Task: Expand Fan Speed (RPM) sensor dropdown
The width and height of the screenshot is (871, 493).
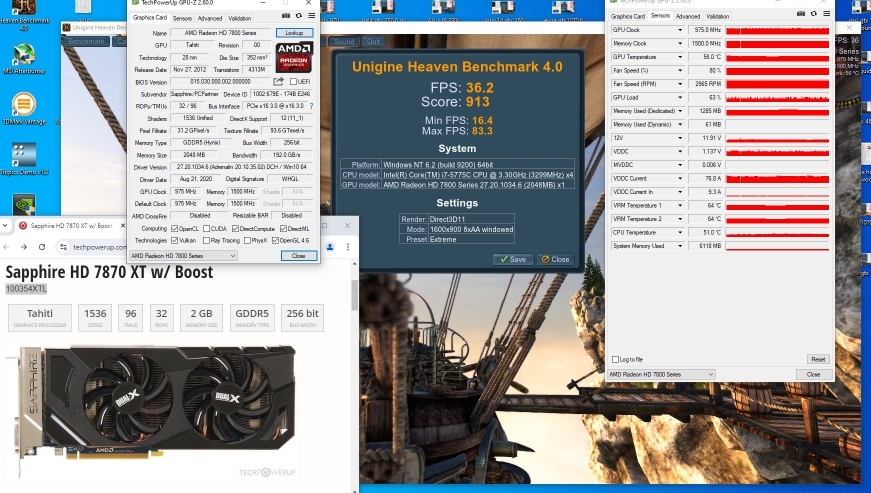Action: [680, 84]
